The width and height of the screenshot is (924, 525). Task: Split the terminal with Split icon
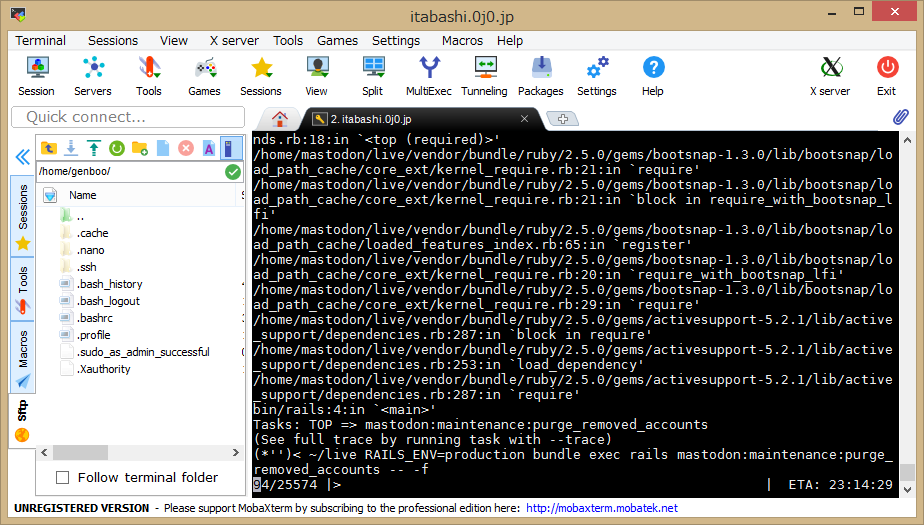[x=372, y=76]
